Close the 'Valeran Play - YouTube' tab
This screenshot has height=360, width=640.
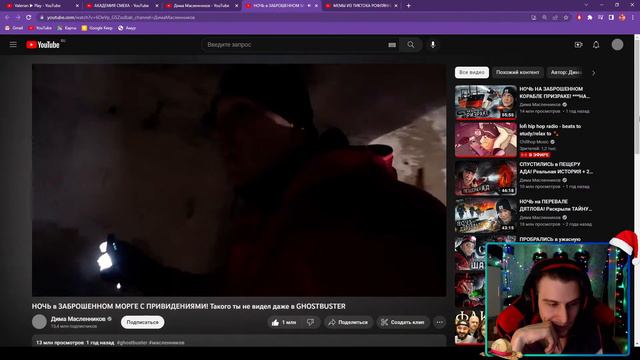[x=77, y=6]
